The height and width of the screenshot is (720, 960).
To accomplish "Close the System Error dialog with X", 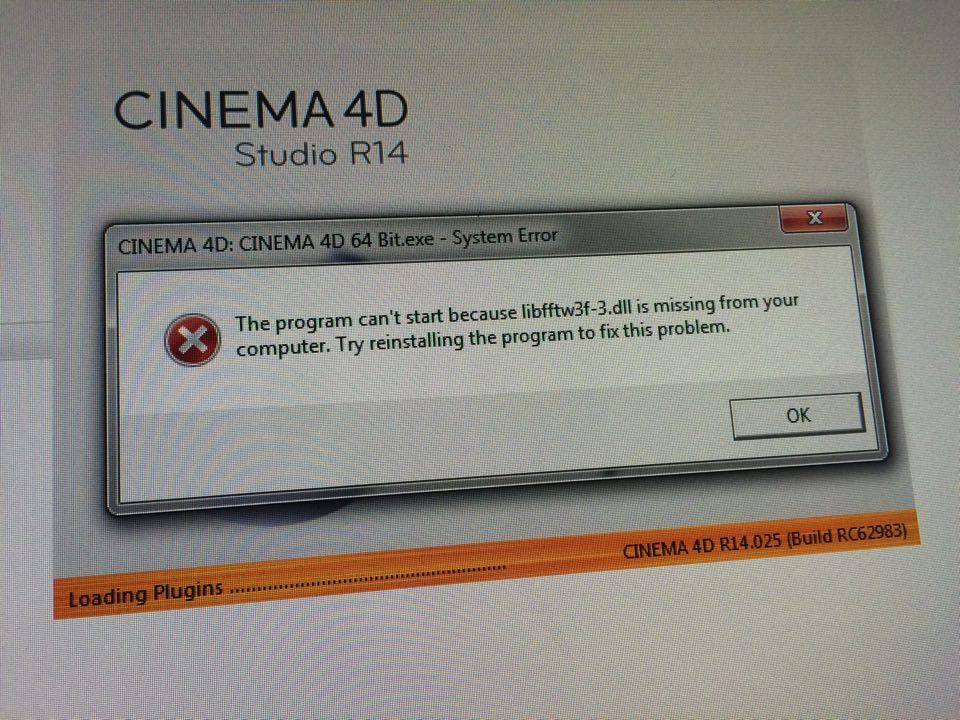I will [814, 218].
